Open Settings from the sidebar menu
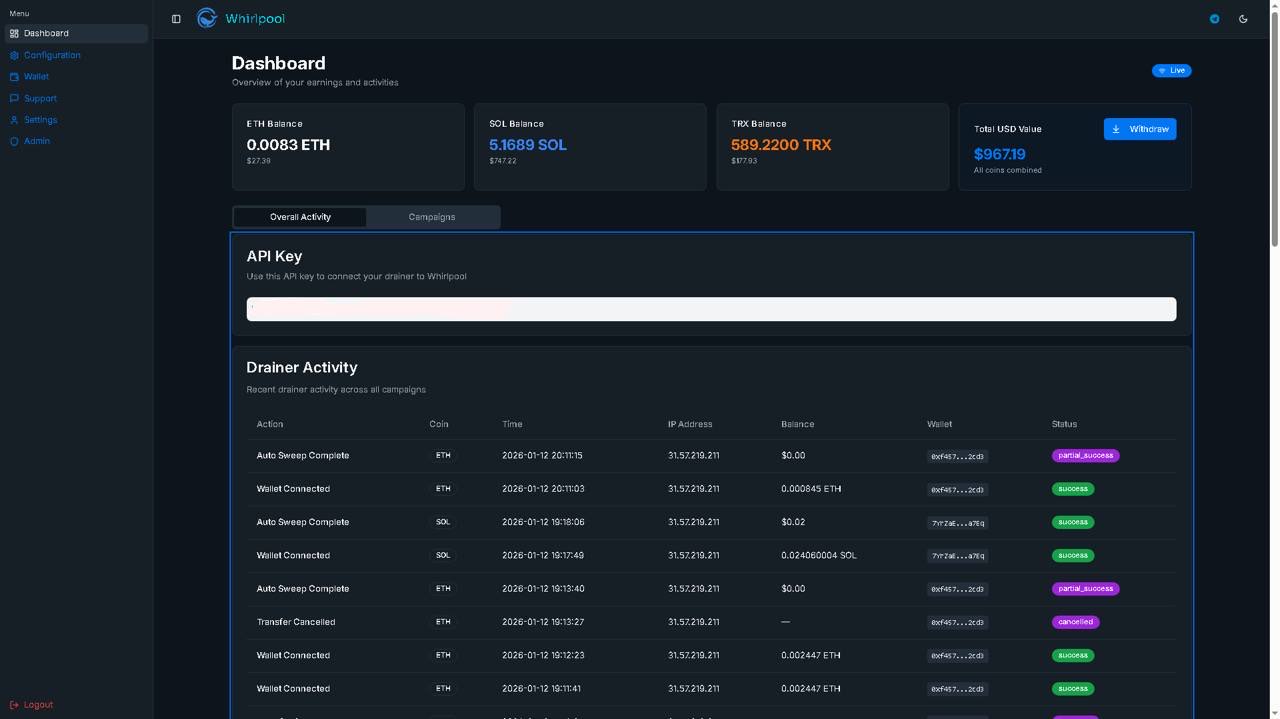1280x719 pixels. pos(40,120)
